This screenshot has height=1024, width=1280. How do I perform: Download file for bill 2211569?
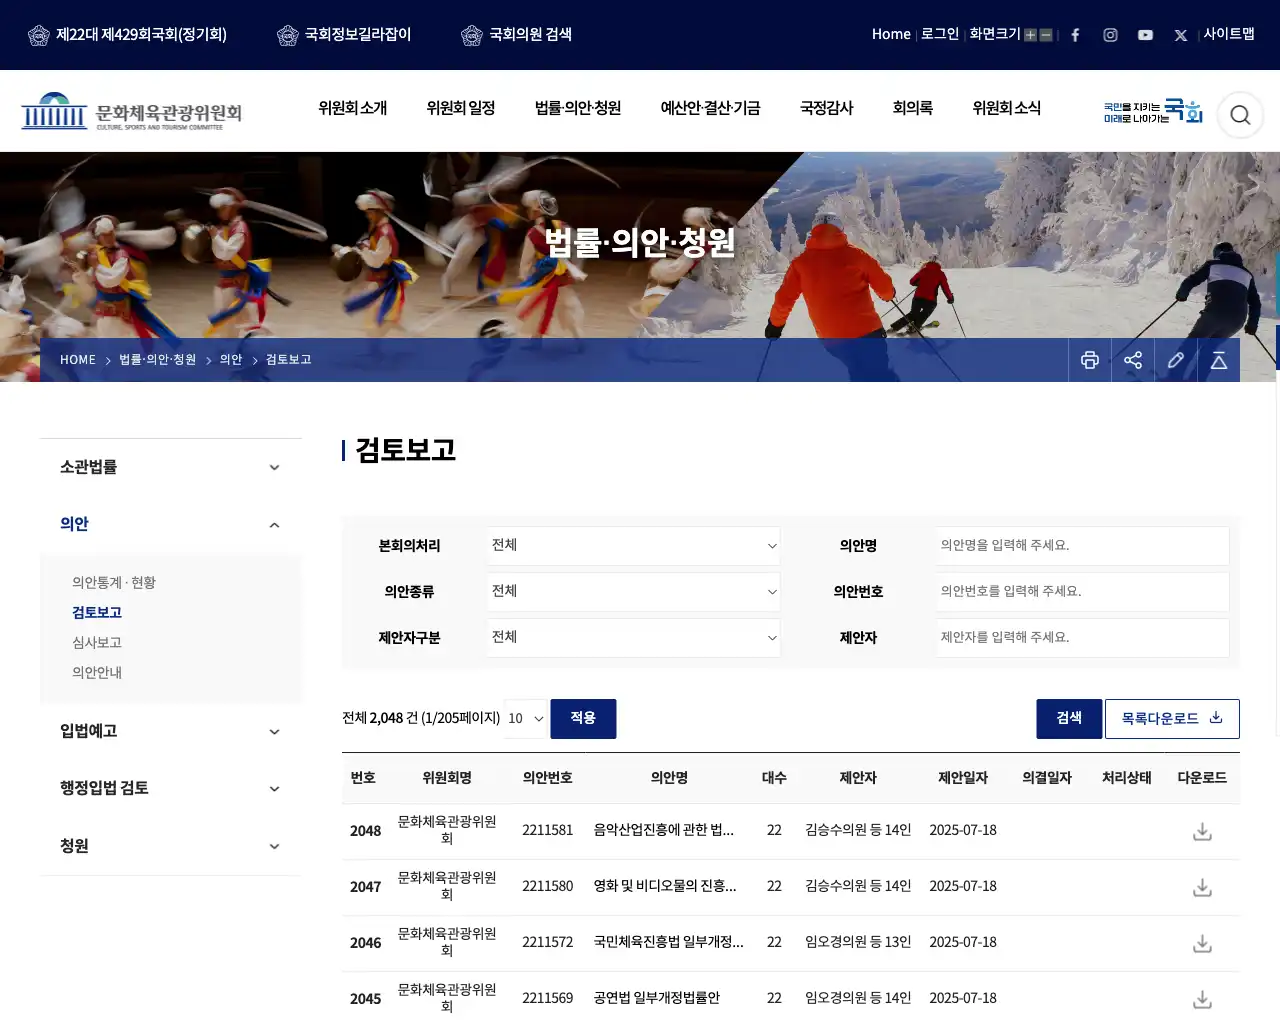[1202, 999]
